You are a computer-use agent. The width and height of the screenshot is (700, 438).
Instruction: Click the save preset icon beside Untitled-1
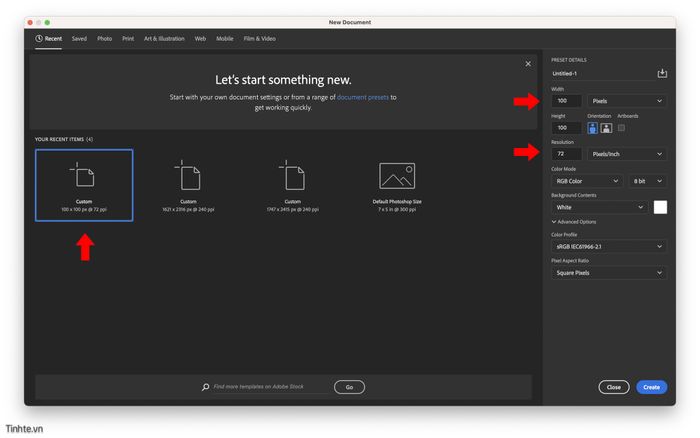click(662, 73)
